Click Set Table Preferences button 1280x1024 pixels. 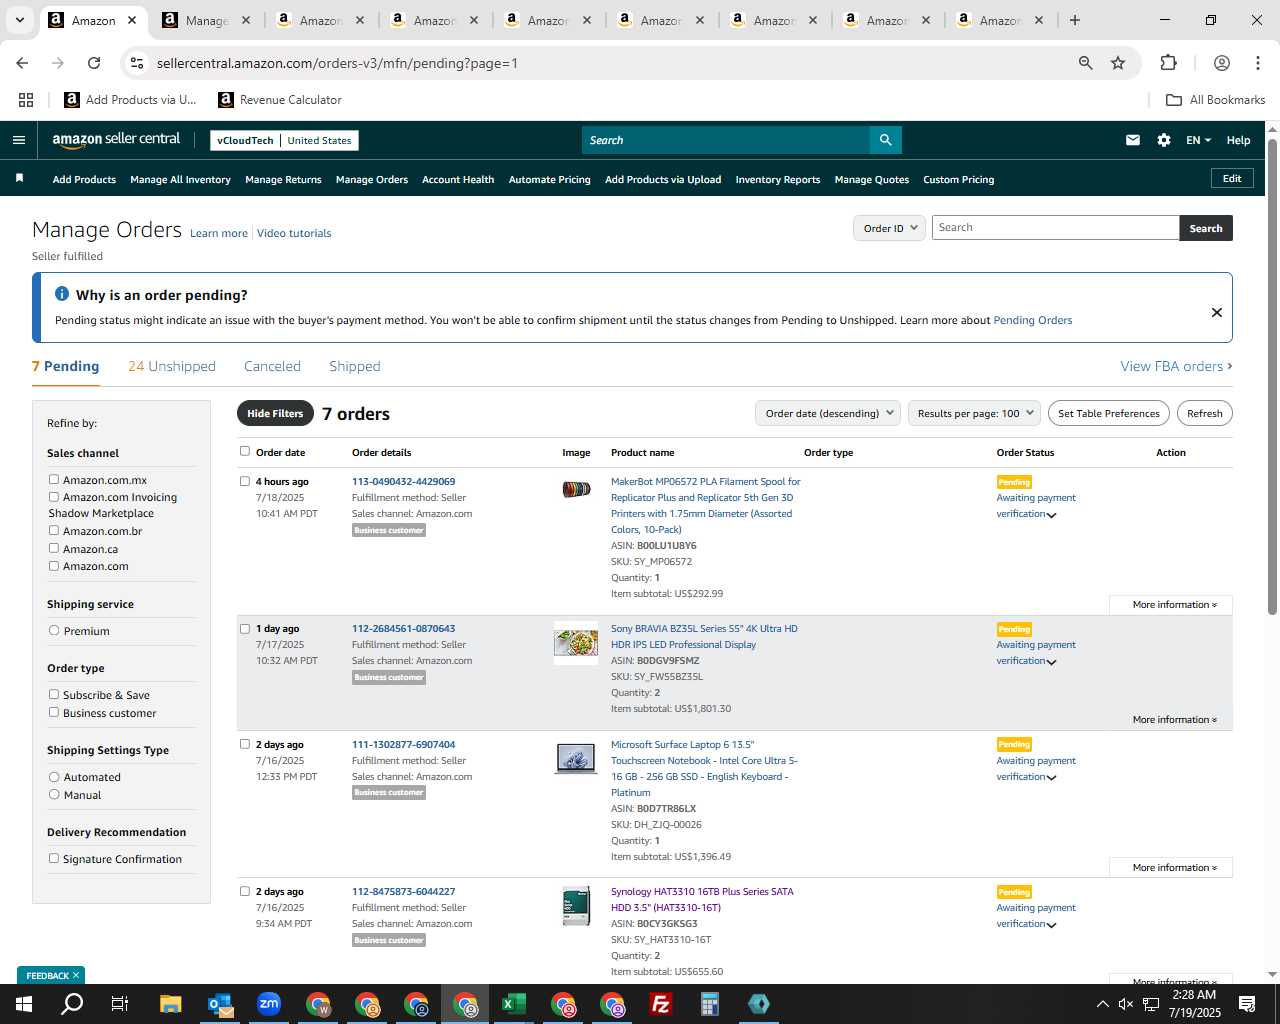(1109, 413)
